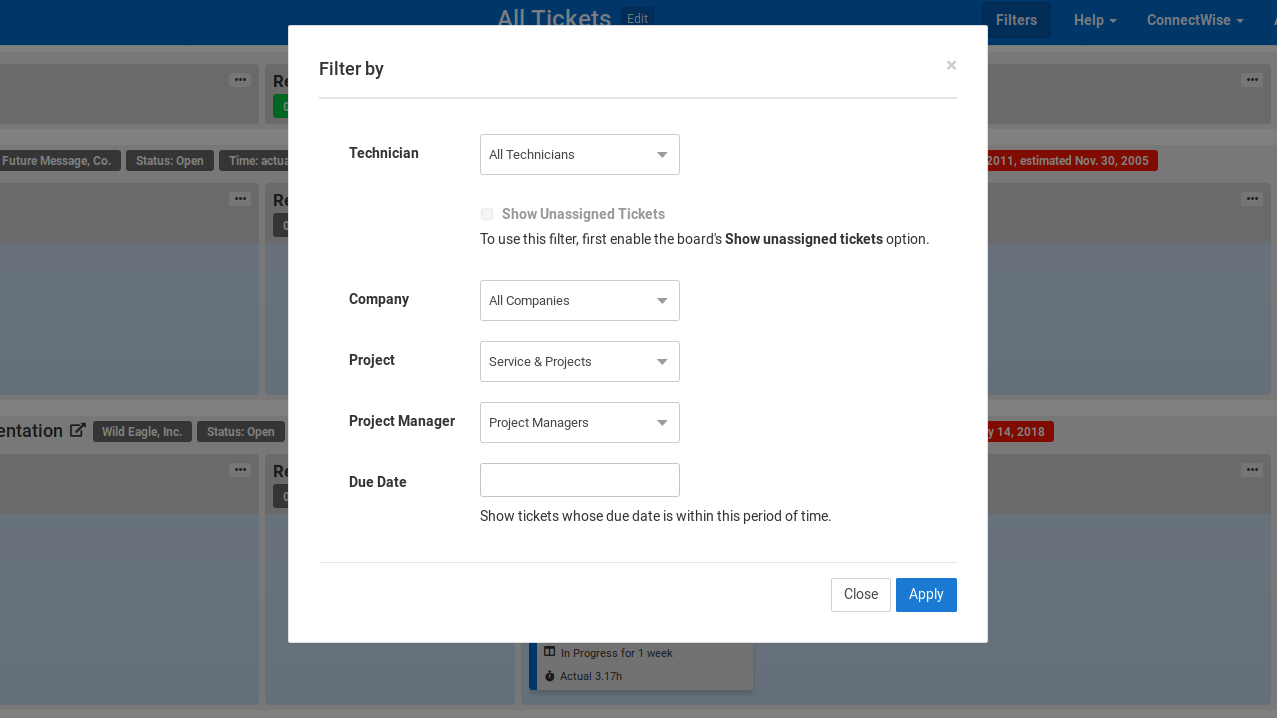This screenshot has height=718, width=1277.
Task: Close the Filter by dialog with X
Action: 951,65
